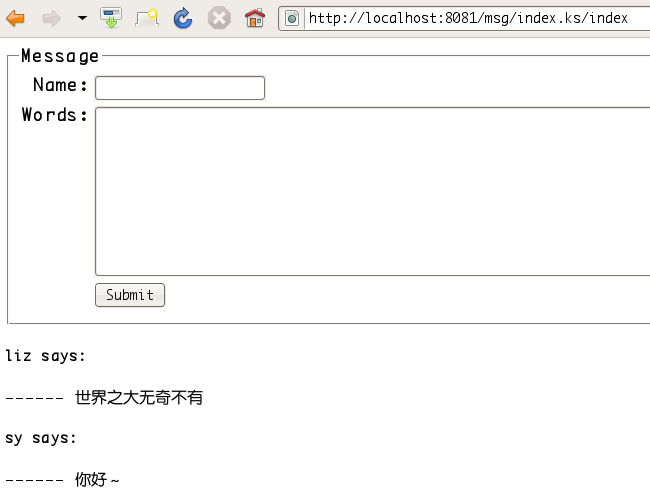Select the "sy says:" post header
Image resolution: width=650 pixels, height=489 pixels.
tap(41, 438)
